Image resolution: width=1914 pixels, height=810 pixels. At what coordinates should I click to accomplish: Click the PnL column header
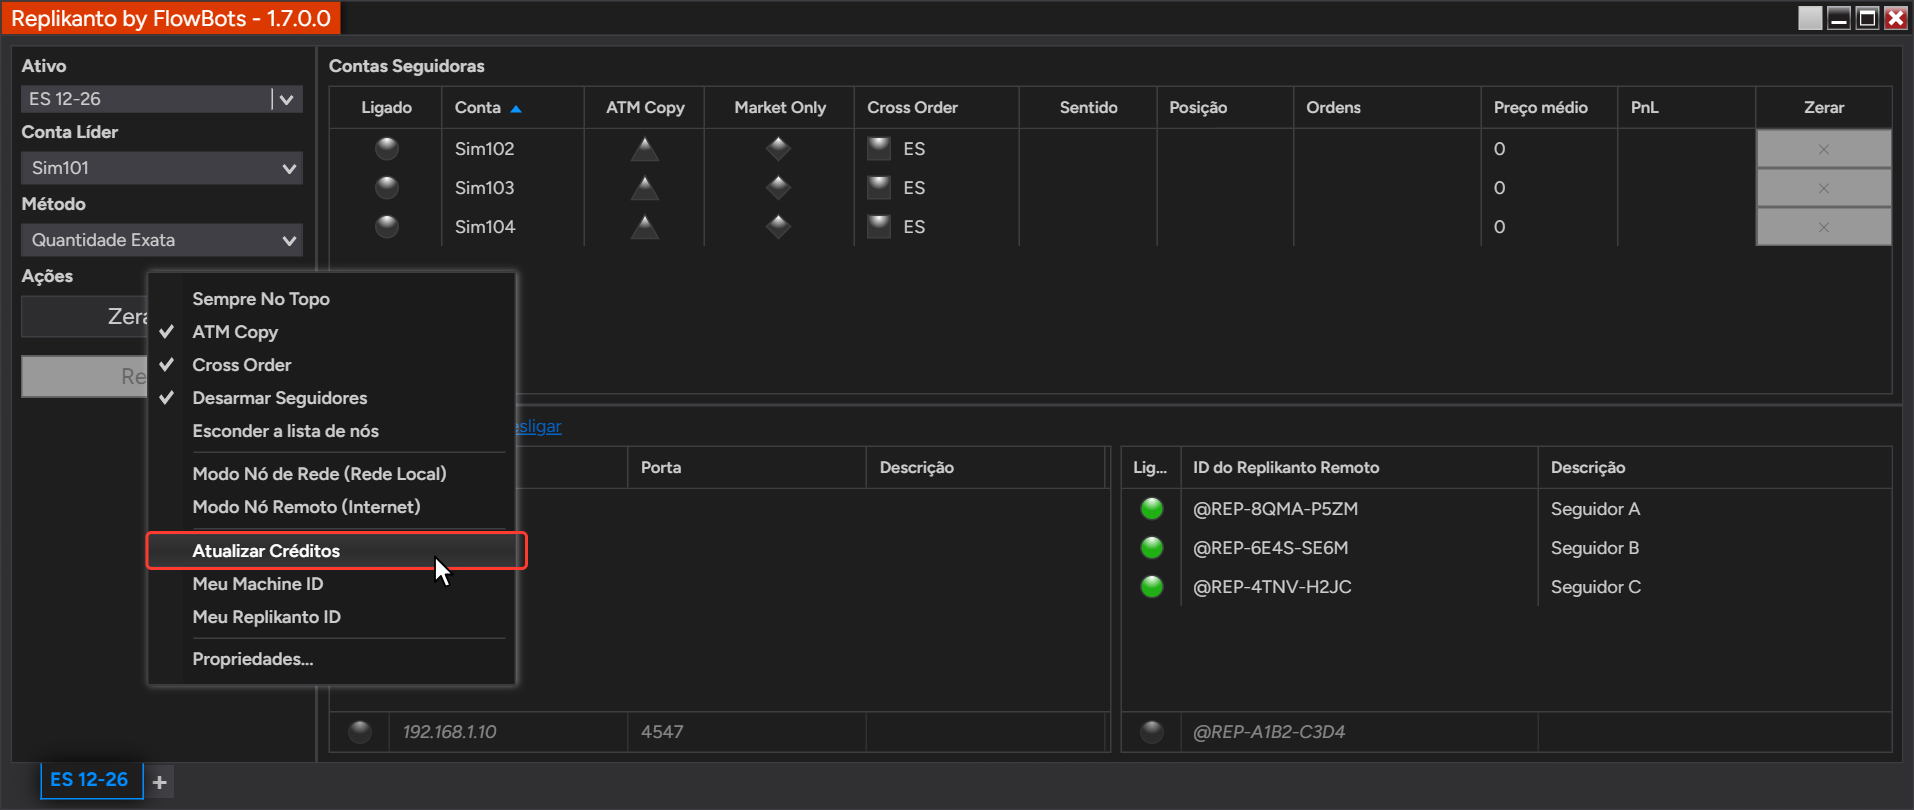click(x=1687, y=108)
